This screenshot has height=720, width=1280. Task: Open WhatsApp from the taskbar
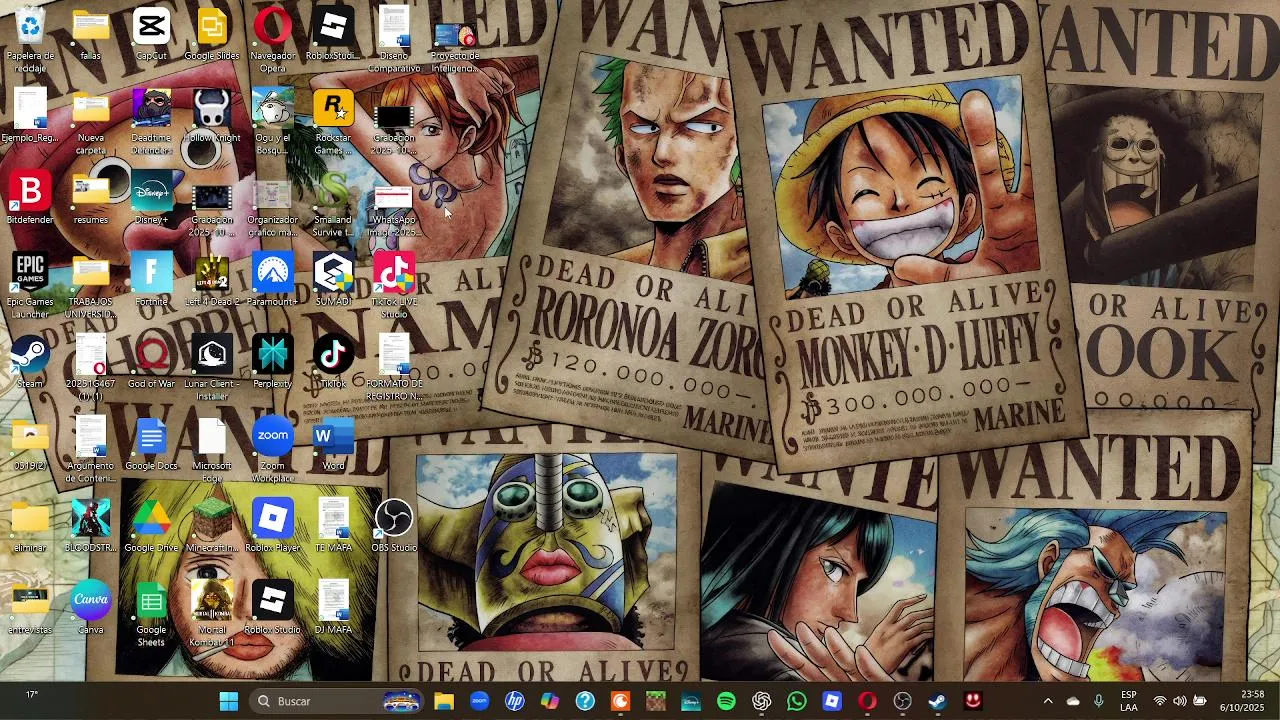(797, 701)
